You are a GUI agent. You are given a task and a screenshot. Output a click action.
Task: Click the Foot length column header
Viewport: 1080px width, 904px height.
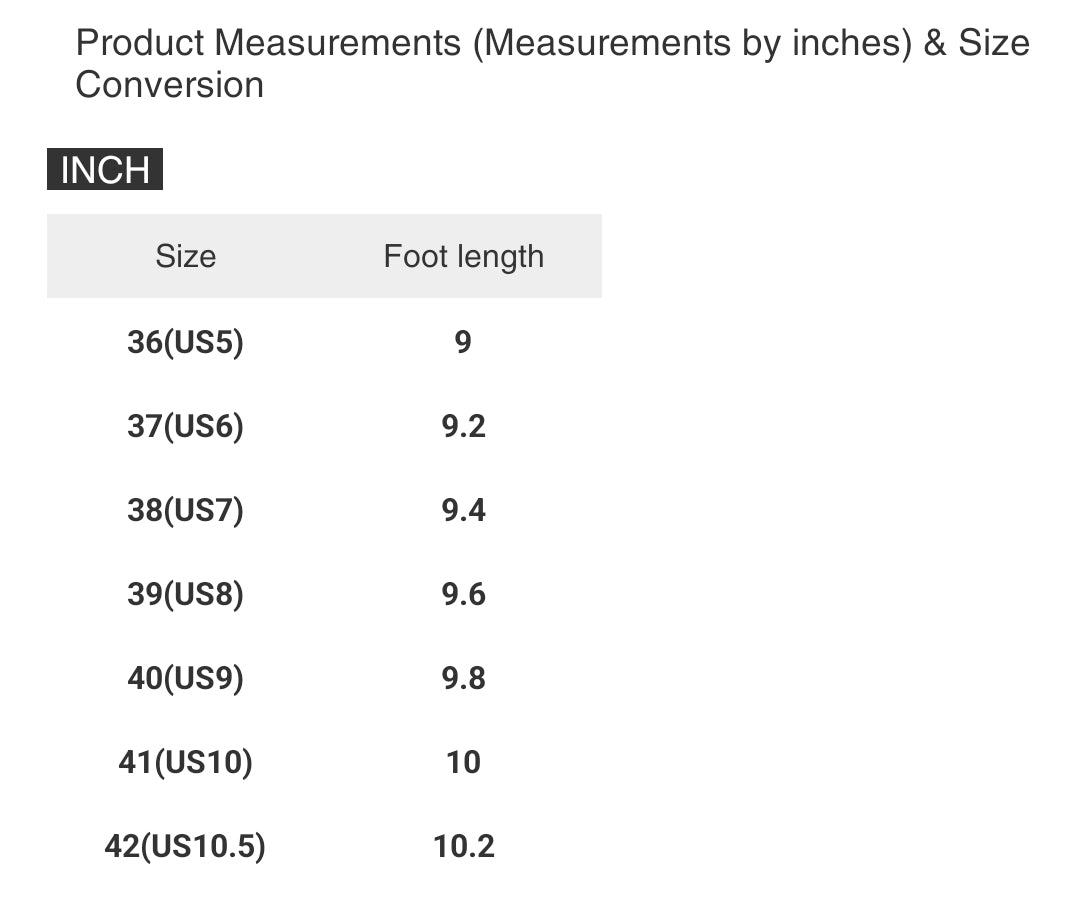pos(463,256)
